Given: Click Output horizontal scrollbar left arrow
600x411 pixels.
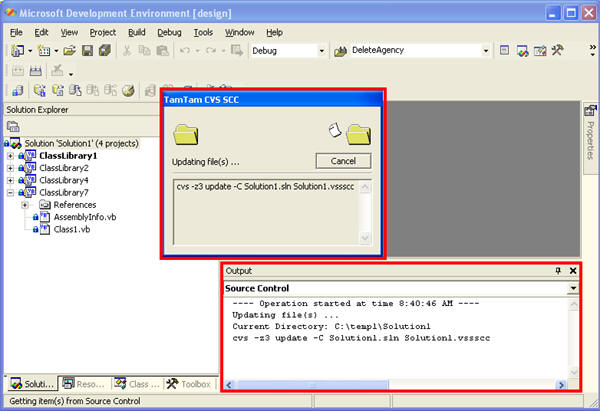Looking at the screenshot, I should 229,384.
